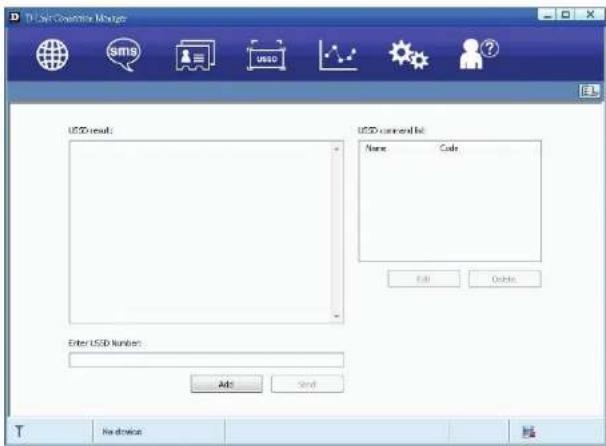Open the Internet connection globe icon
The image size is (606, 446).
coord(52,55)
